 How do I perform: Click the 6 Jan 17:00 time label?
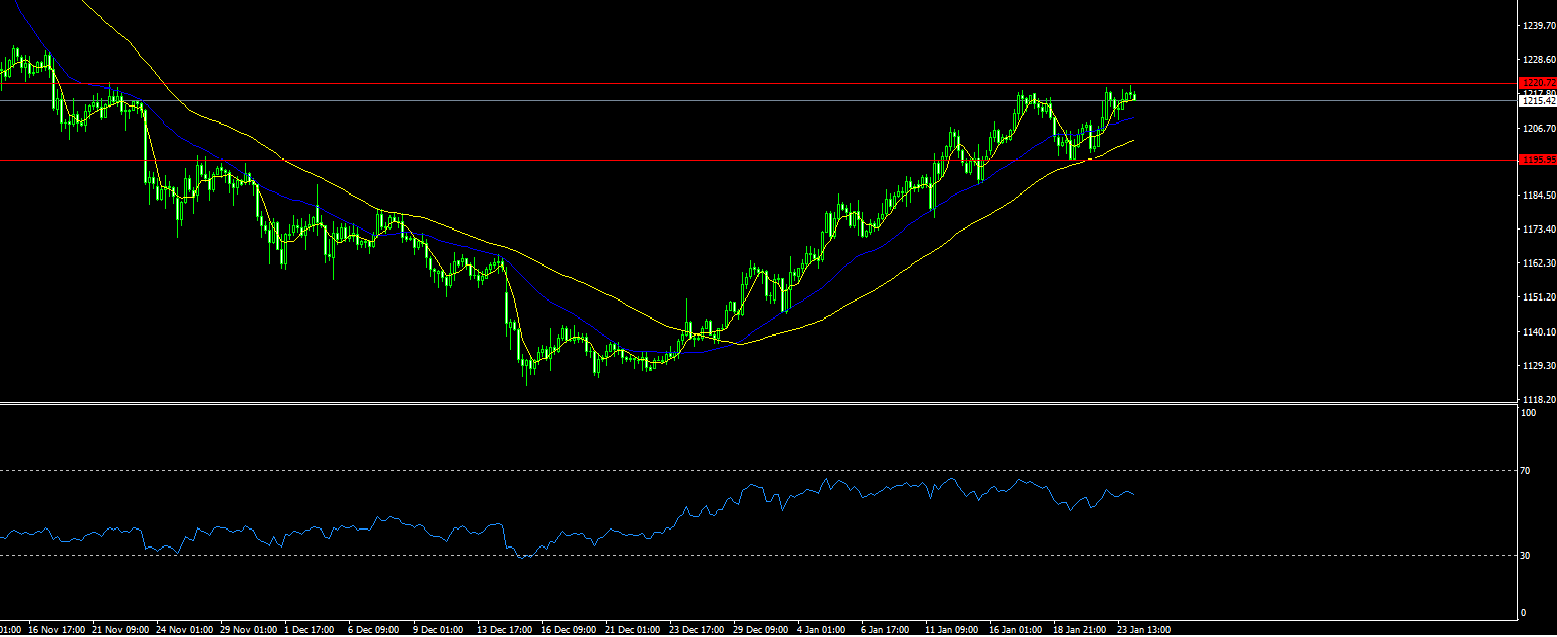(x=887, y=630)
